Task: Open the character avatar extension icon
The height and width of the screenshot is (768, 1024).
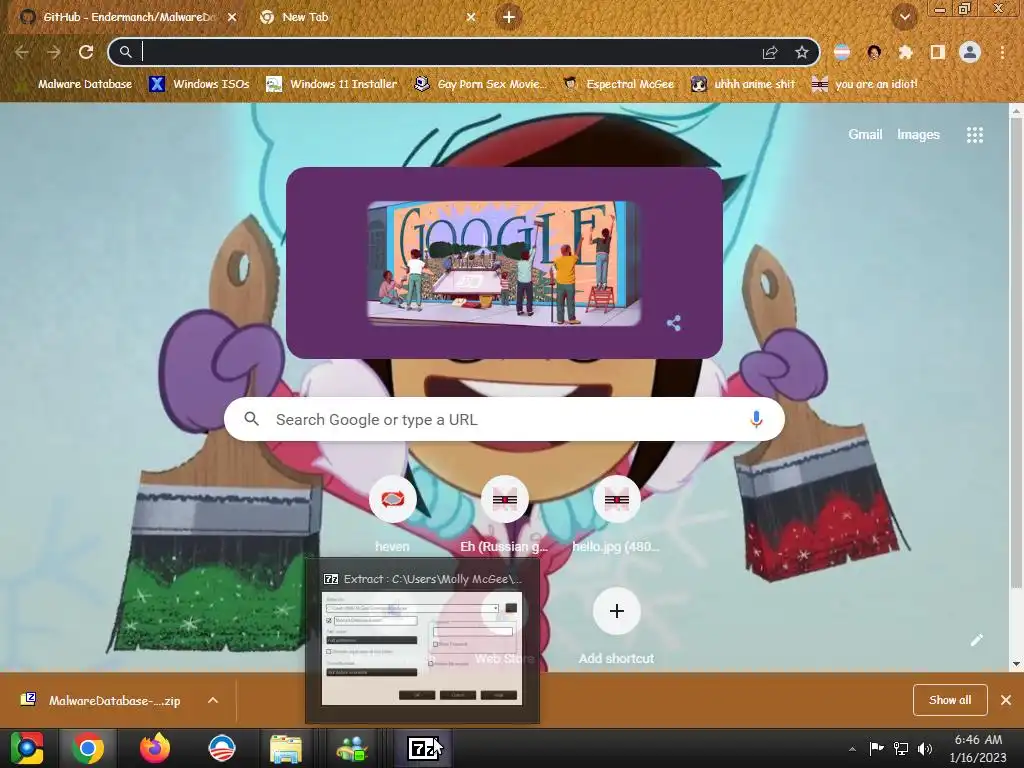Action: (874, 52)
